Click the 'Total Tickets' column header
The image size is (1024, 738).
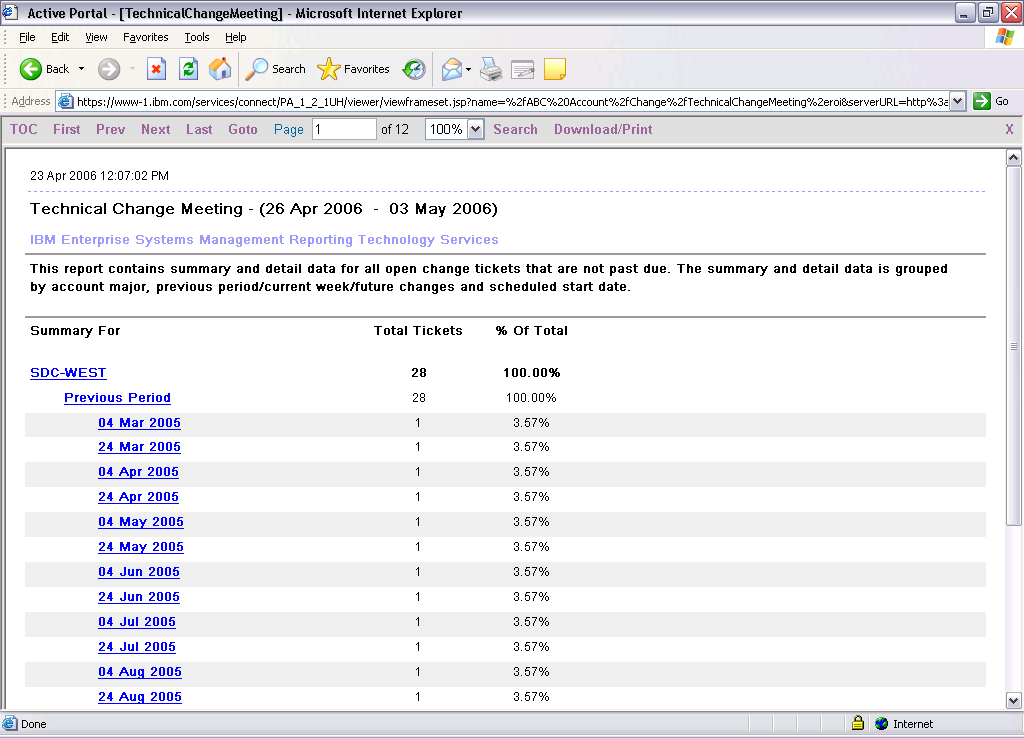[418, 330]
